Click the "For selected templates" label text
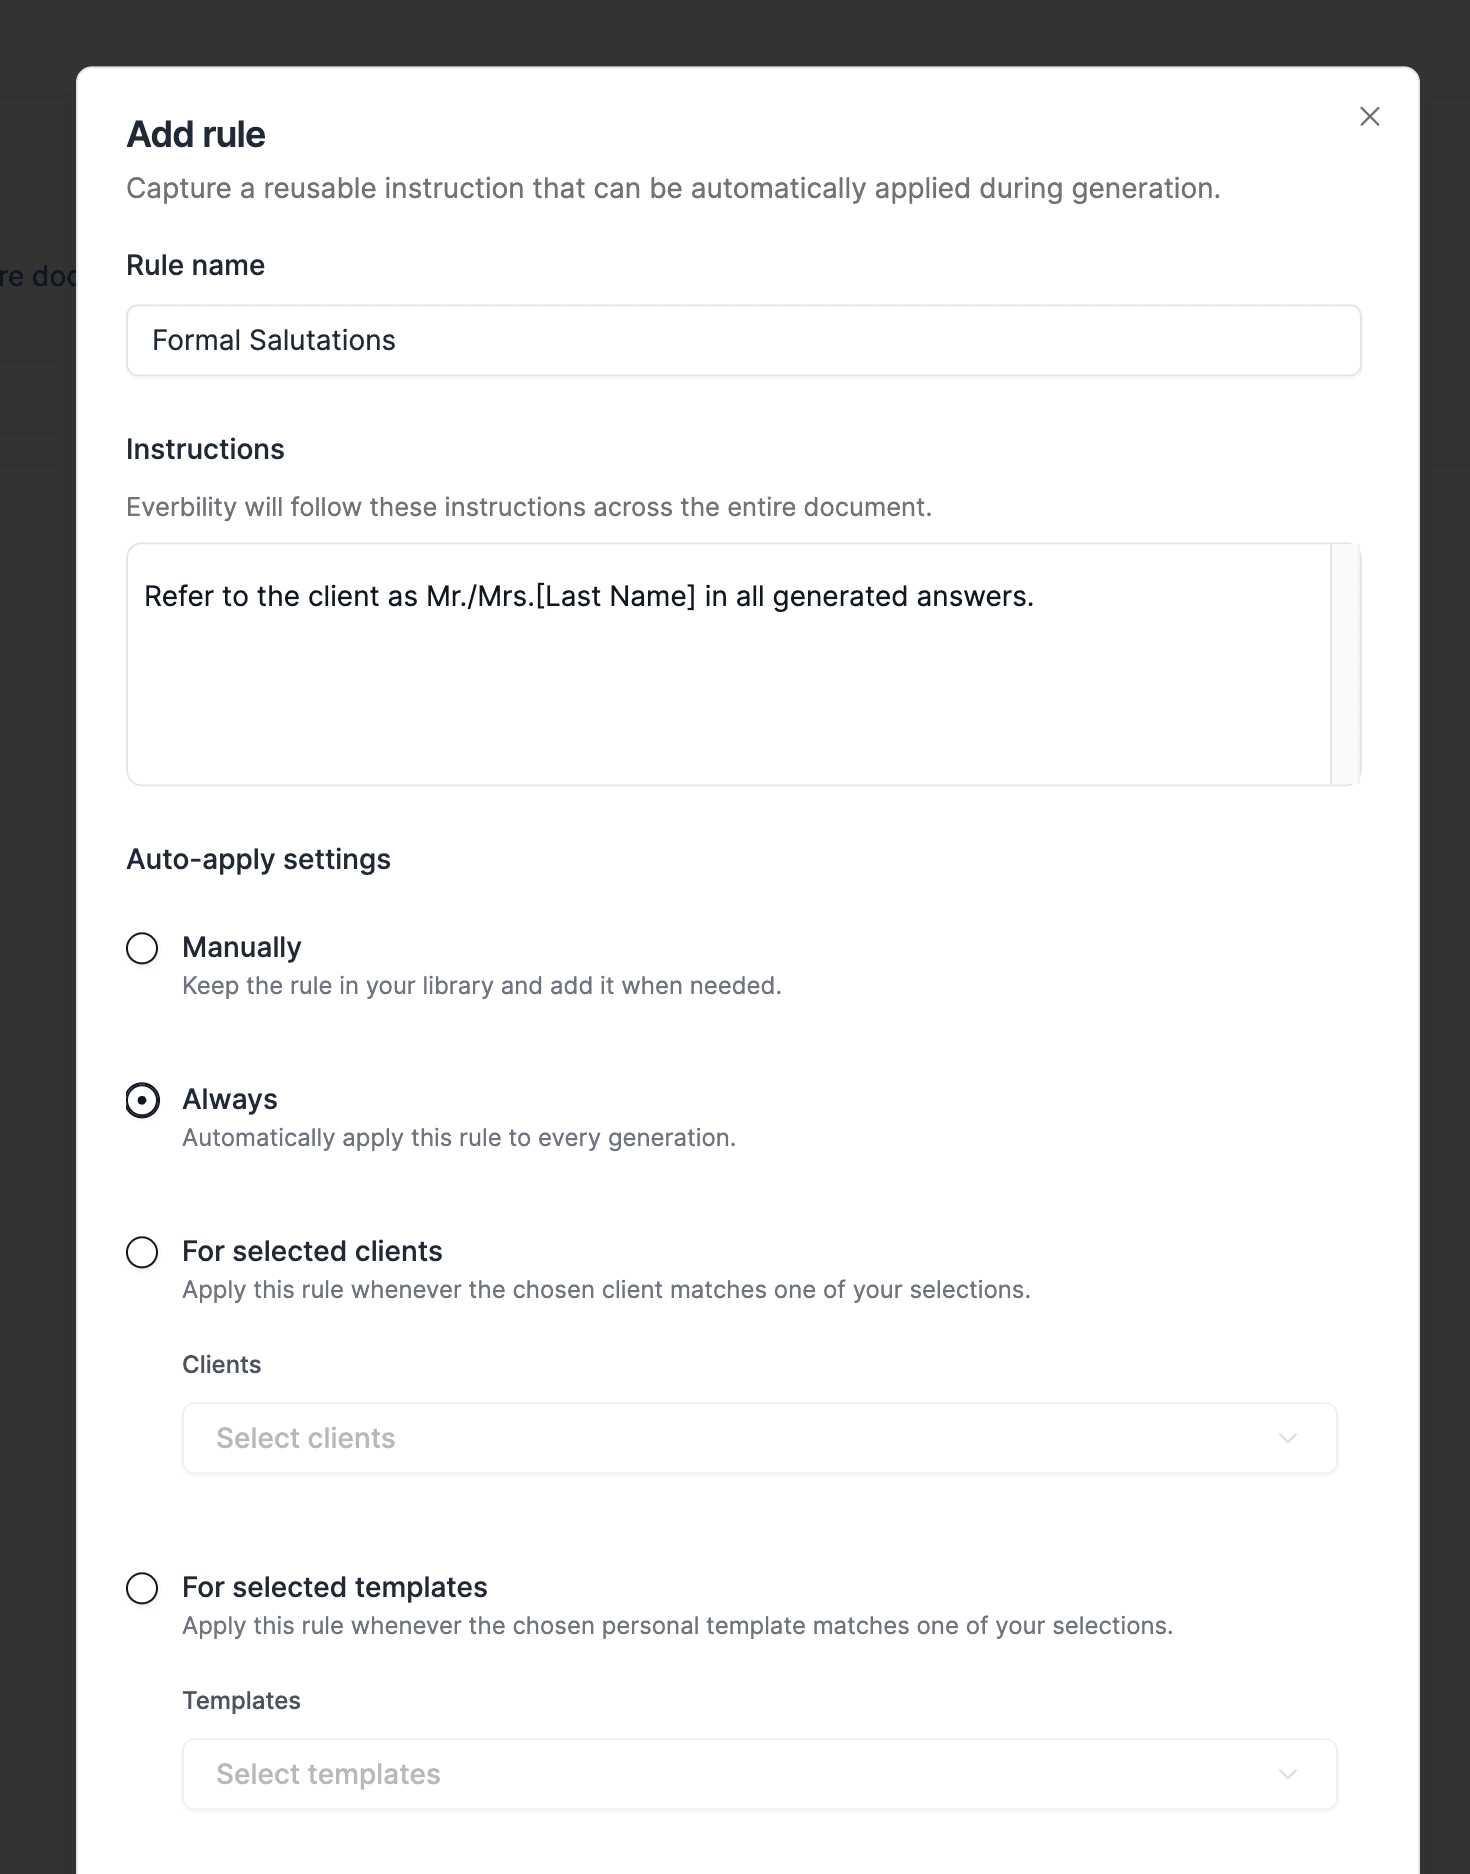The image size is (1470, 1874). pos(335,1587)
